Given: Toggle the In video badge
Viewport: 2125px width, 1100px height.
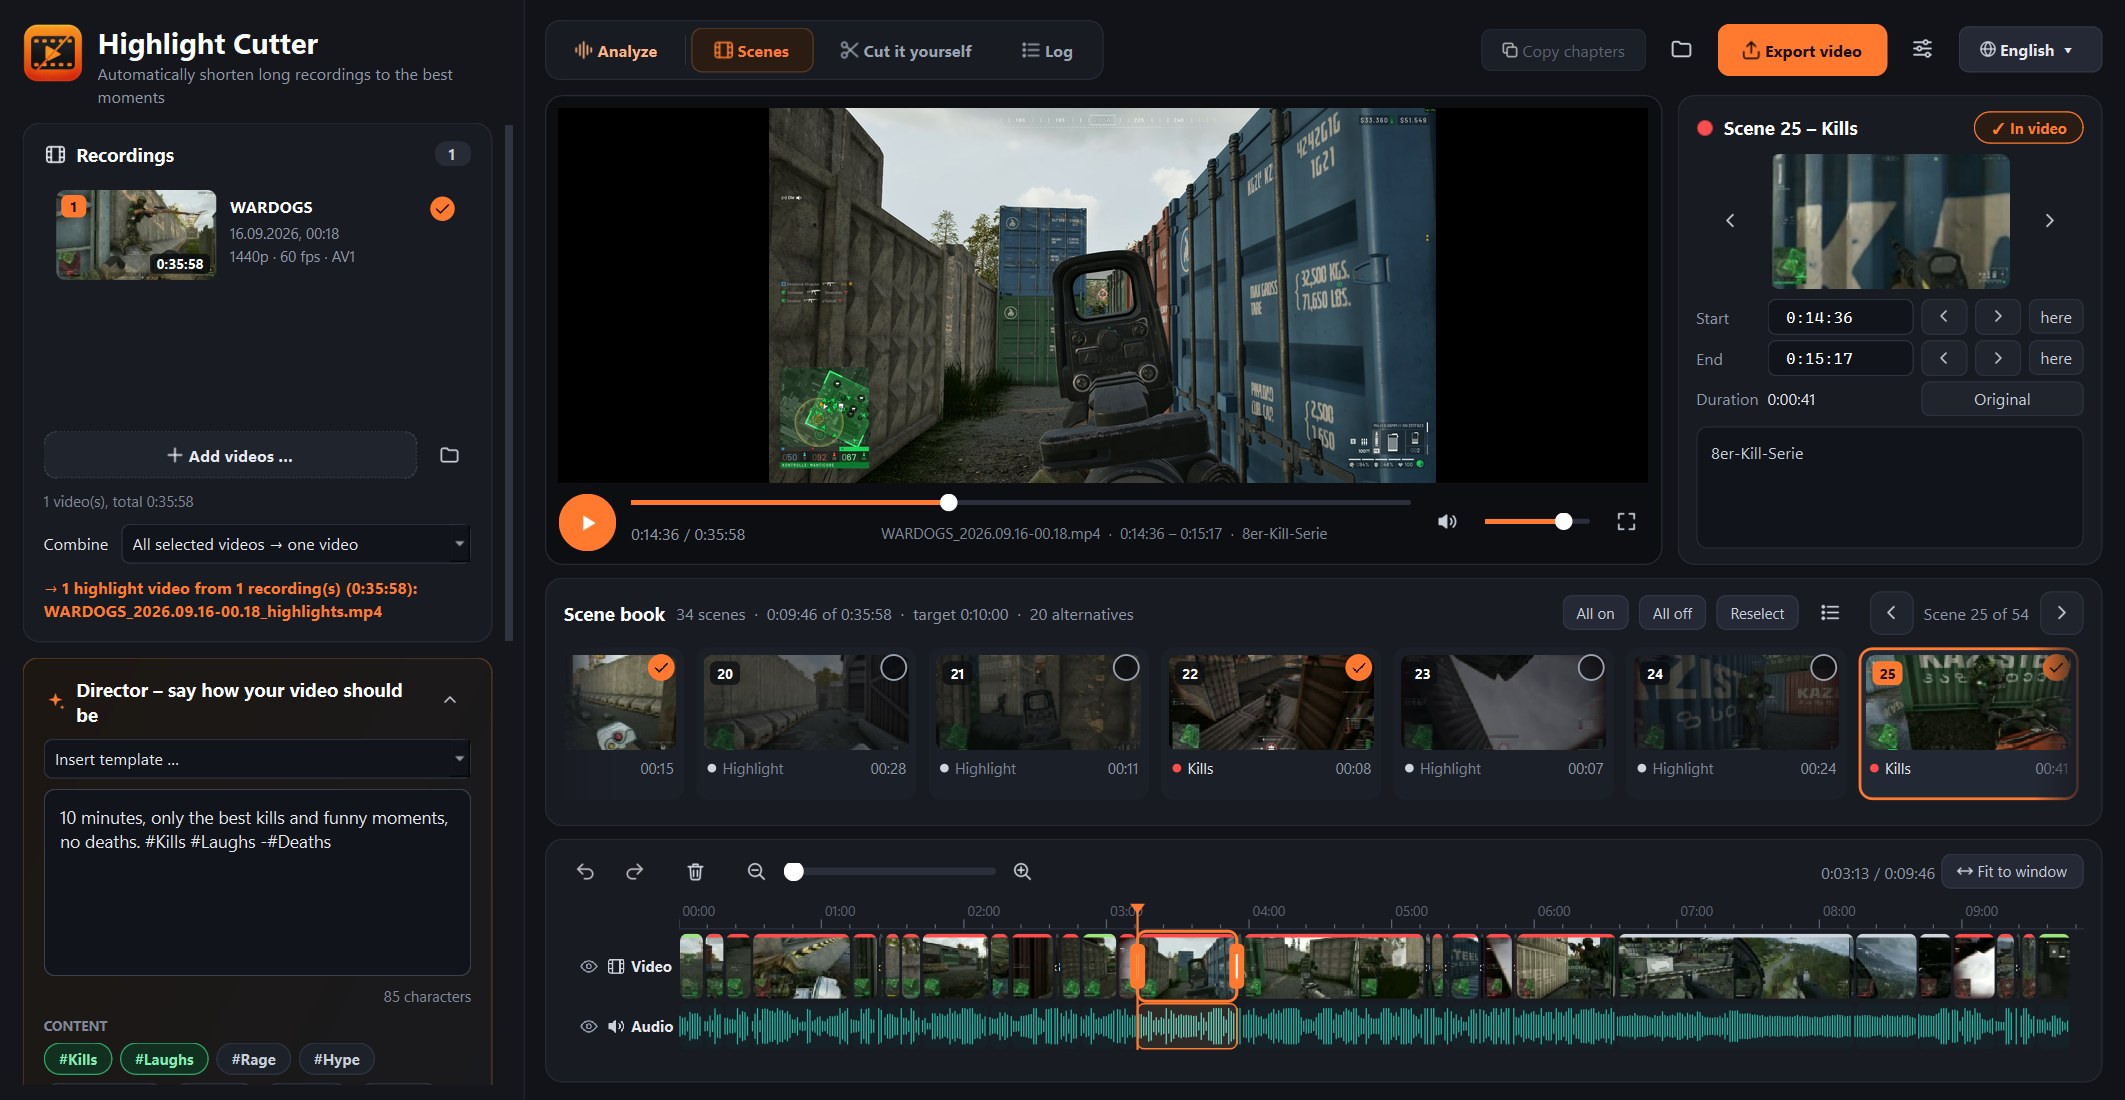Looking at the screenshot, I should (2028, 128).
